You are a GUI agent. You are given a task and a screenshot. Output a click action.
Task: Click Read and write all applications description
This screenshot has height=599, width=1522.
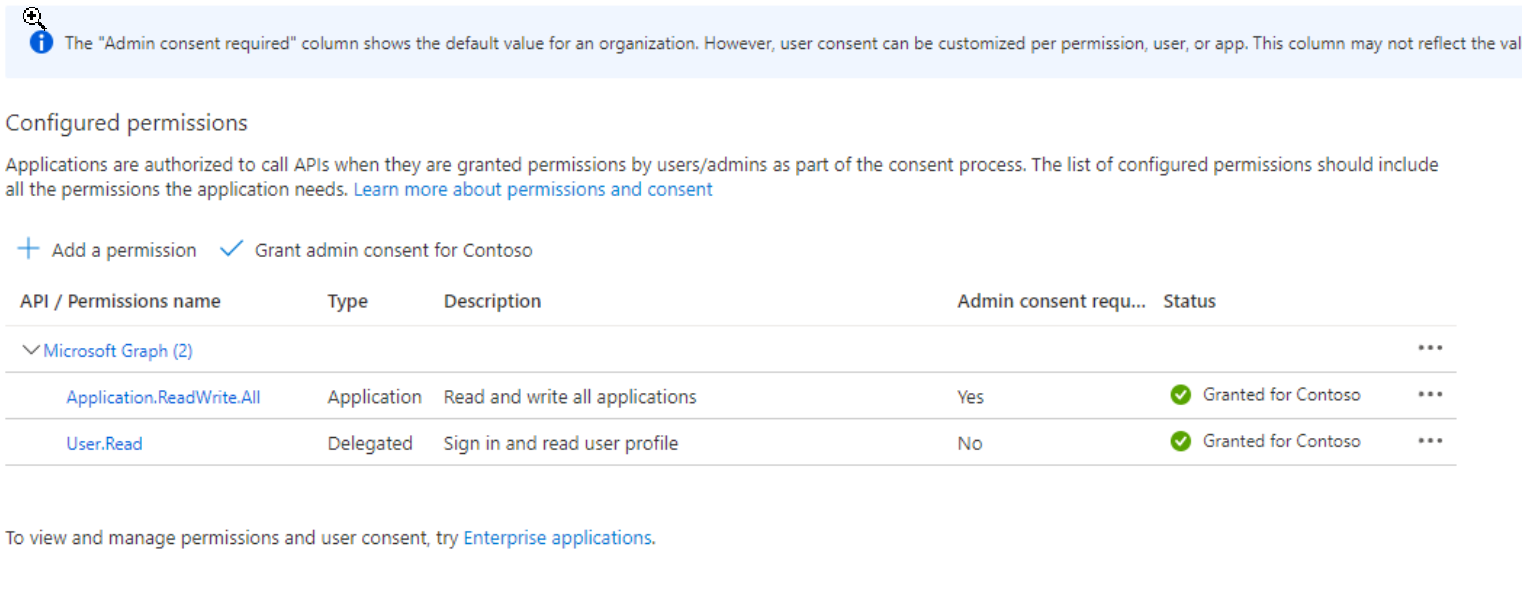570,397
